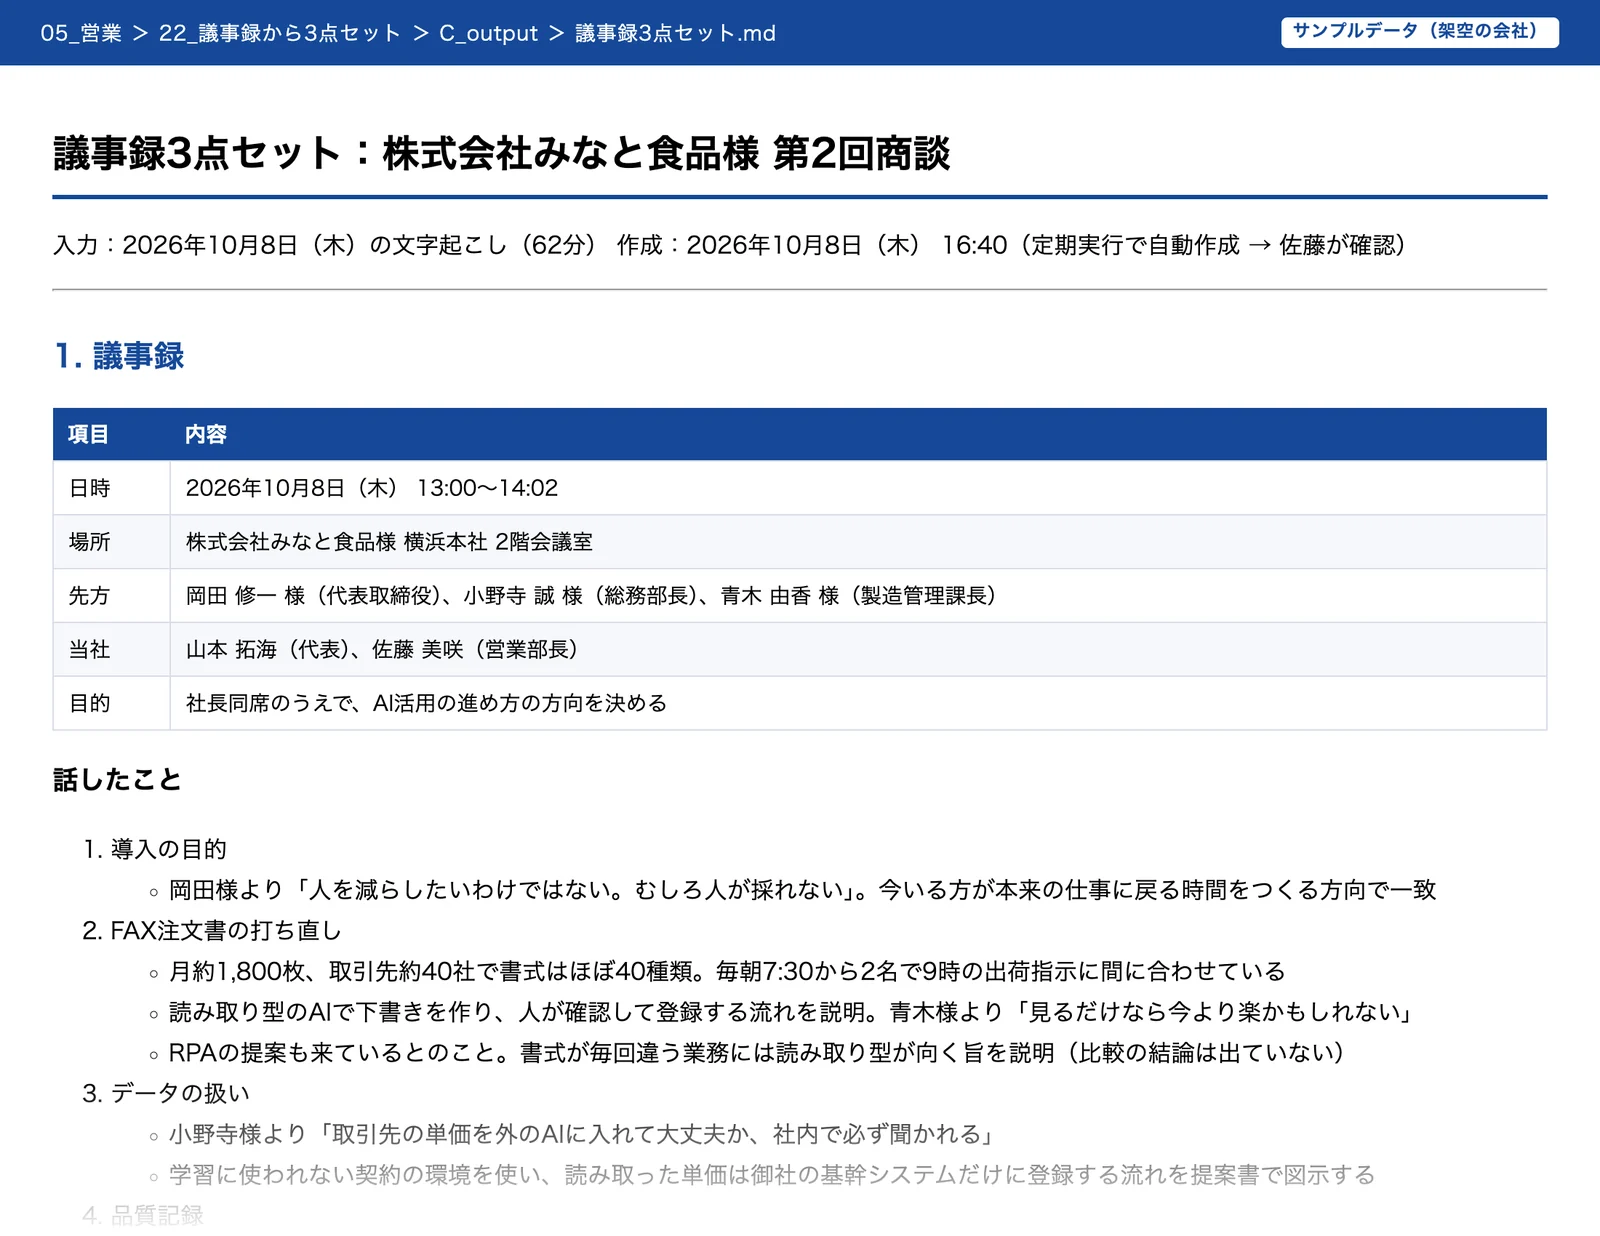
Task: Select faded list item 4. 品質記録
Action: (143, 1215)
